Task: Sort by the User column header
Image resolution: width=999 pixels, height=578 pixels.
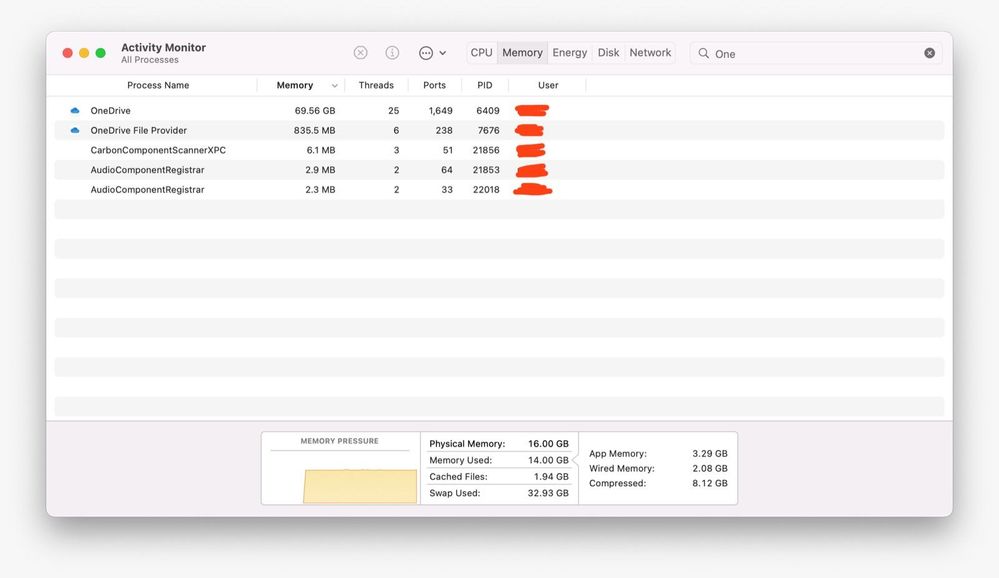Action: pos(548,85)
